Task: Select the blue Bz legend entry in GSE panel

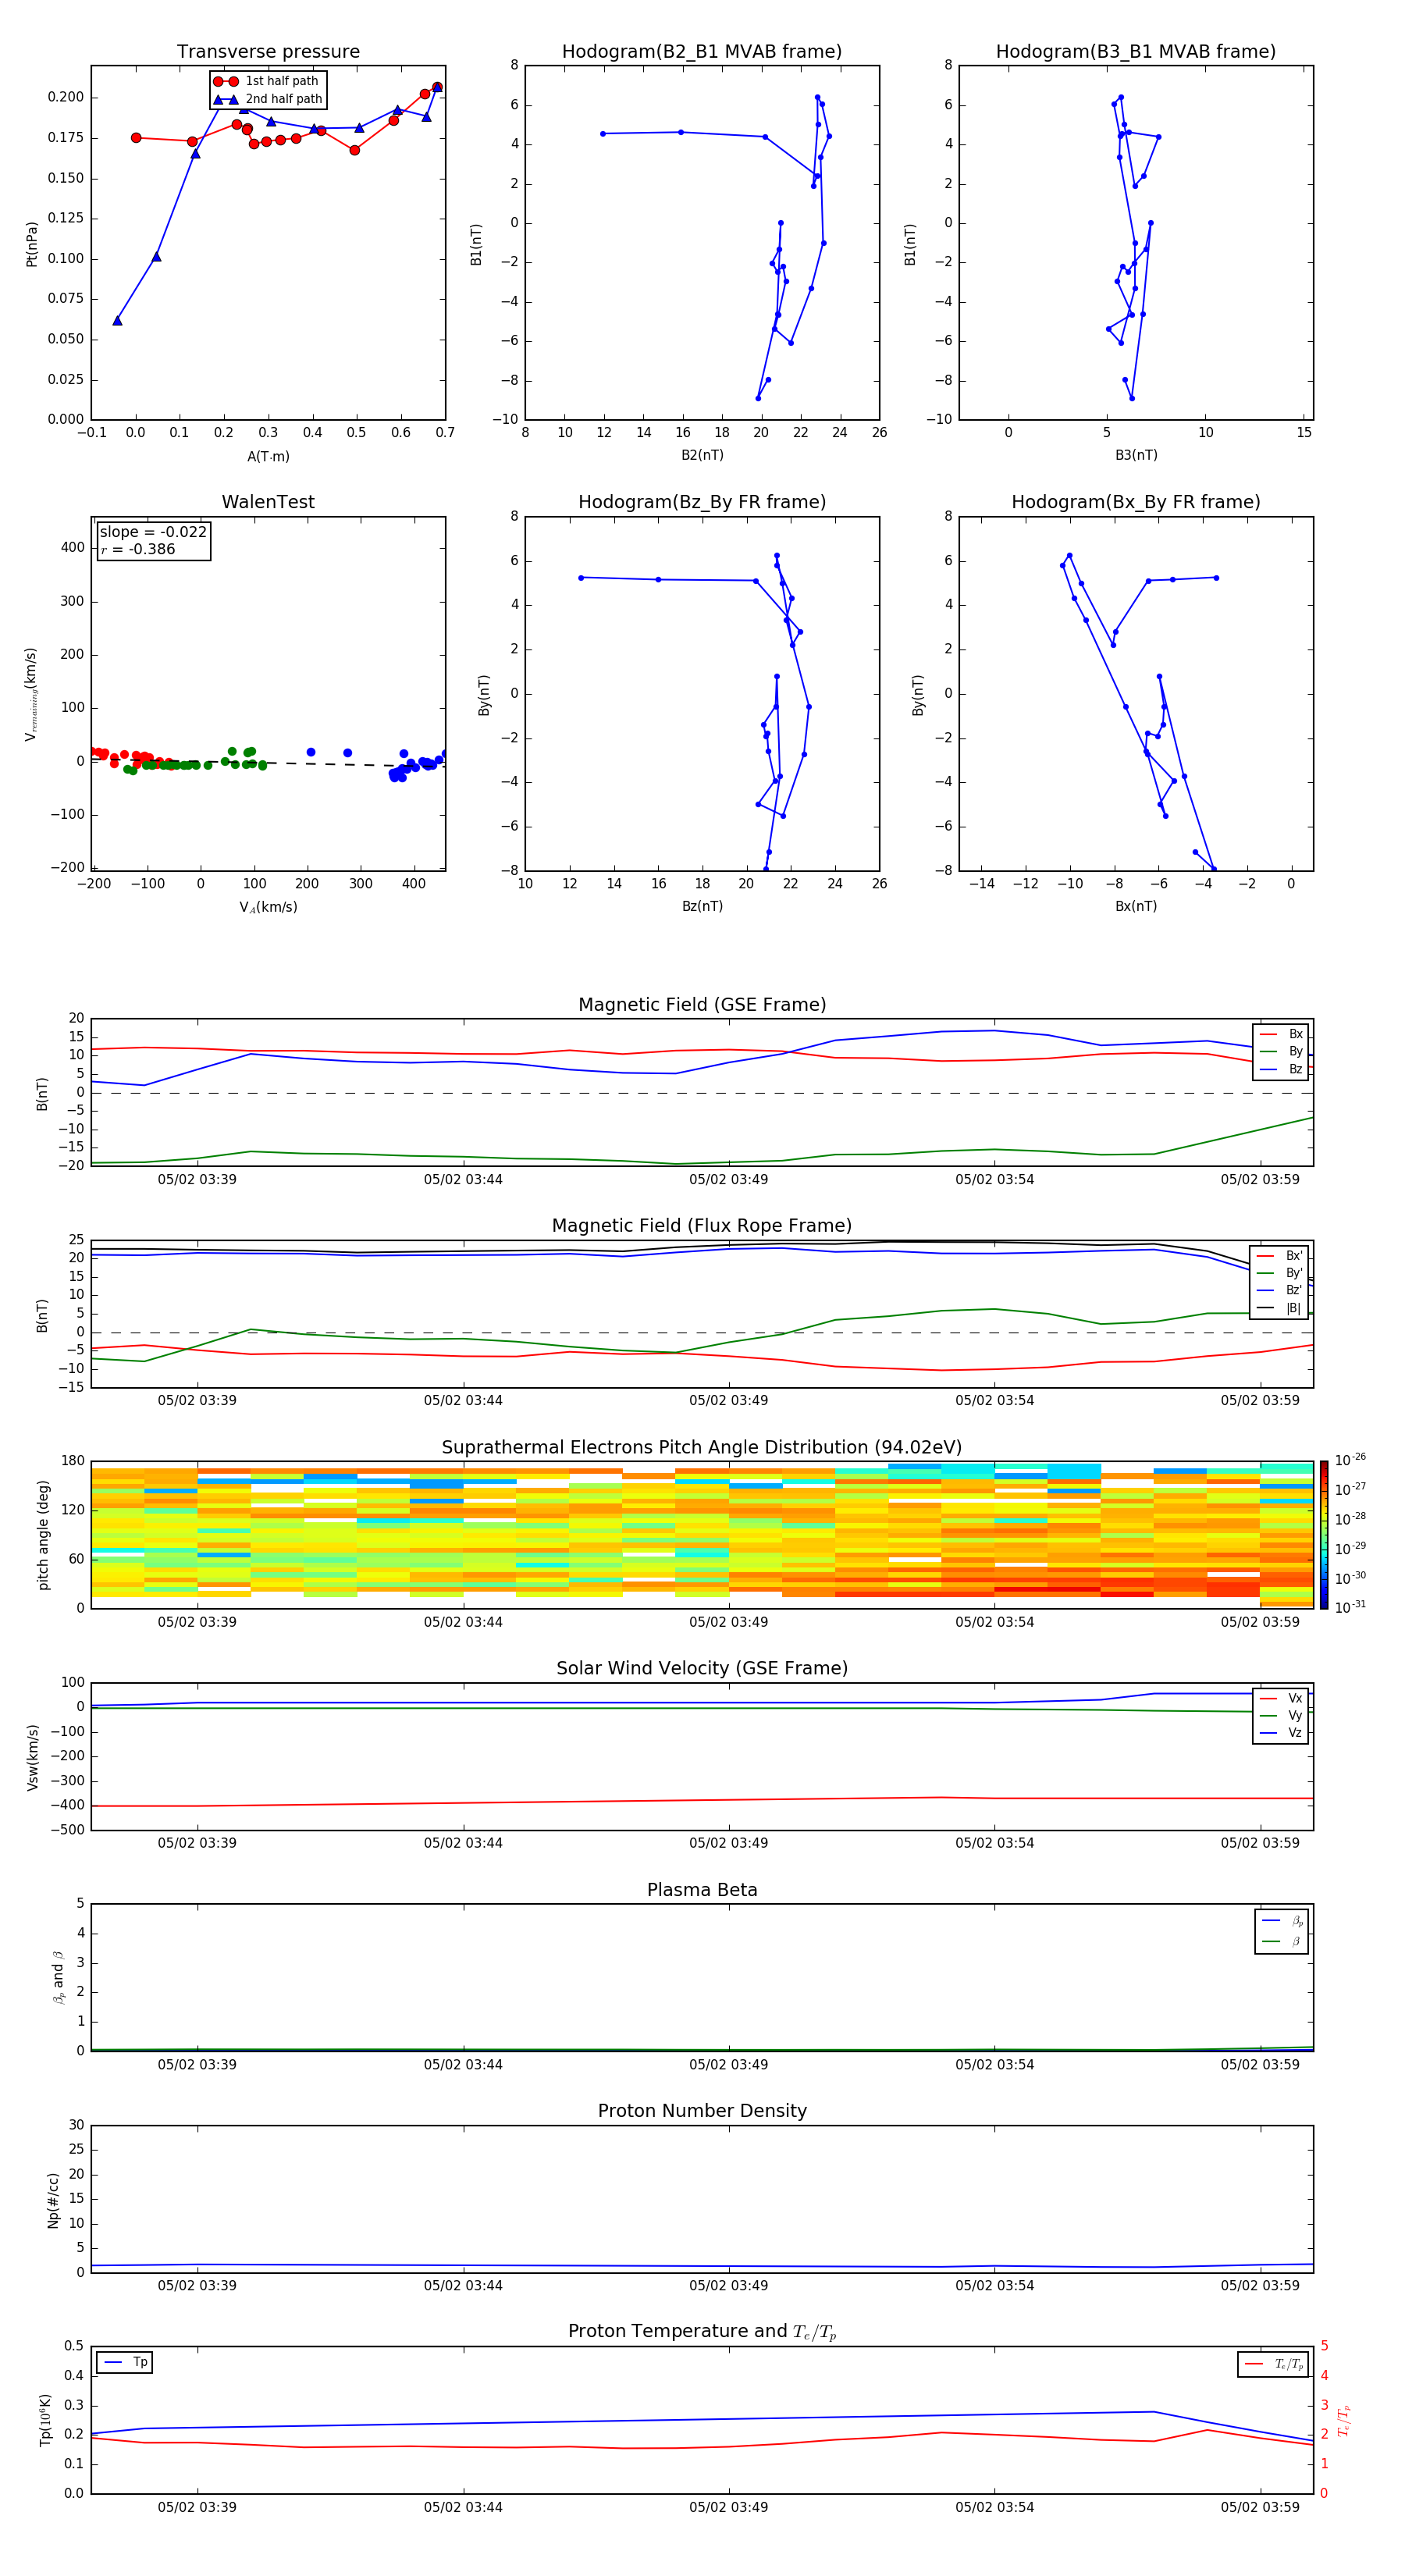Action: pyautogui.click(x=1281, y=1069)
